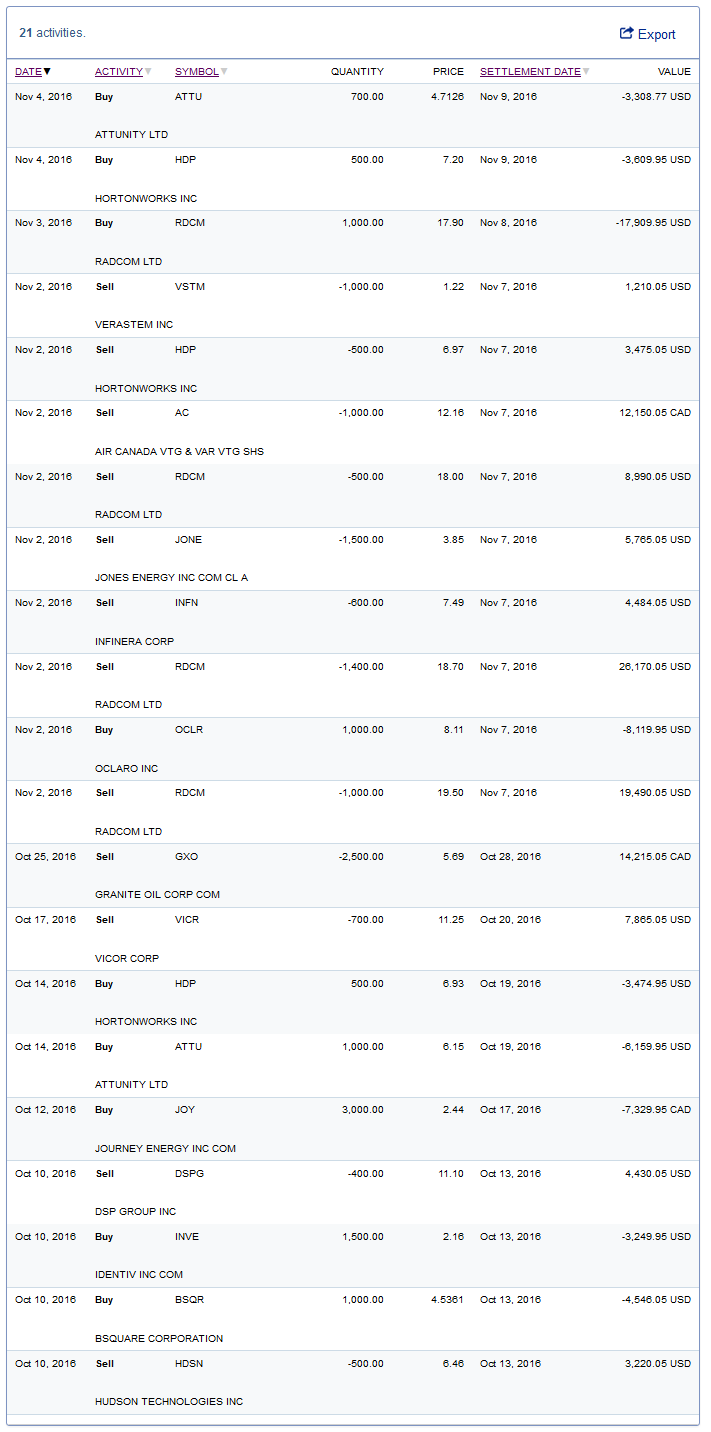Select the BSQR symbol in the Bsquare row
This screenshot has width=711, height=1432.
[189, 1300]
